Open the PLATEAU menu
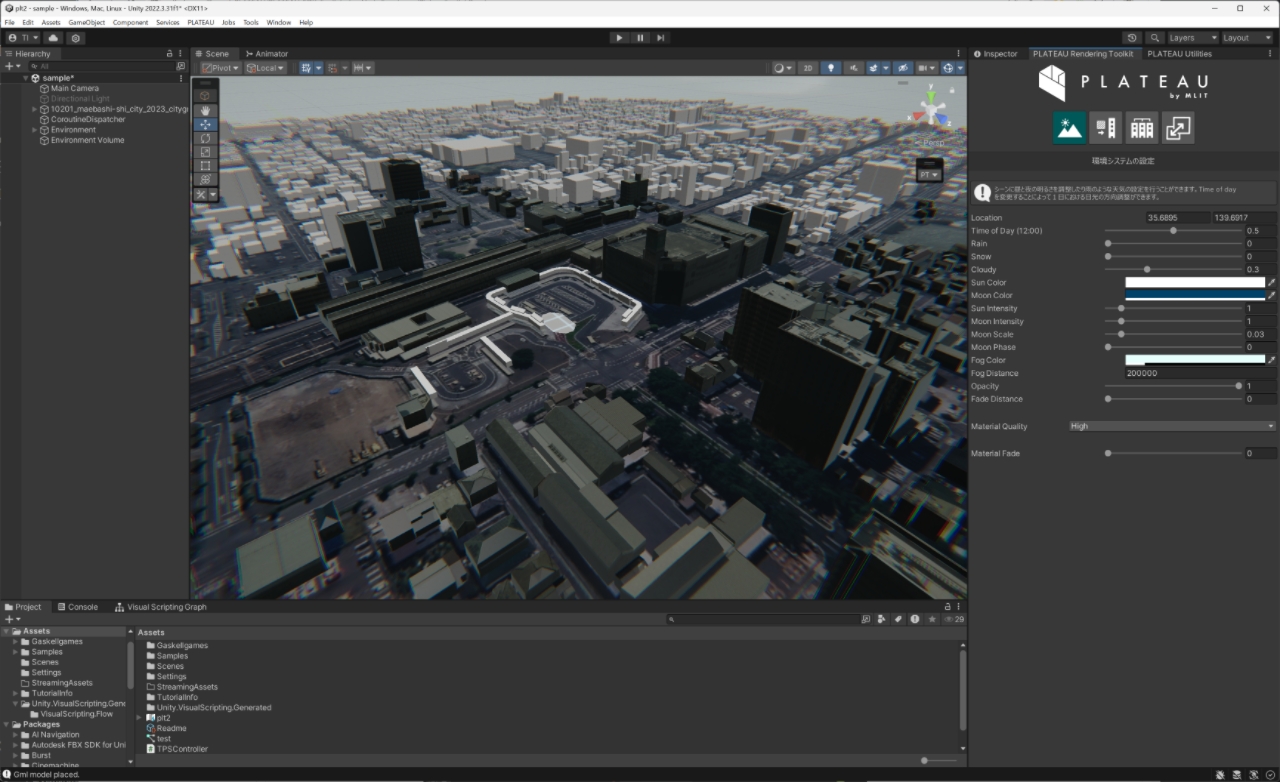This screenshot has width=1280, height=782. pos(200,22)
